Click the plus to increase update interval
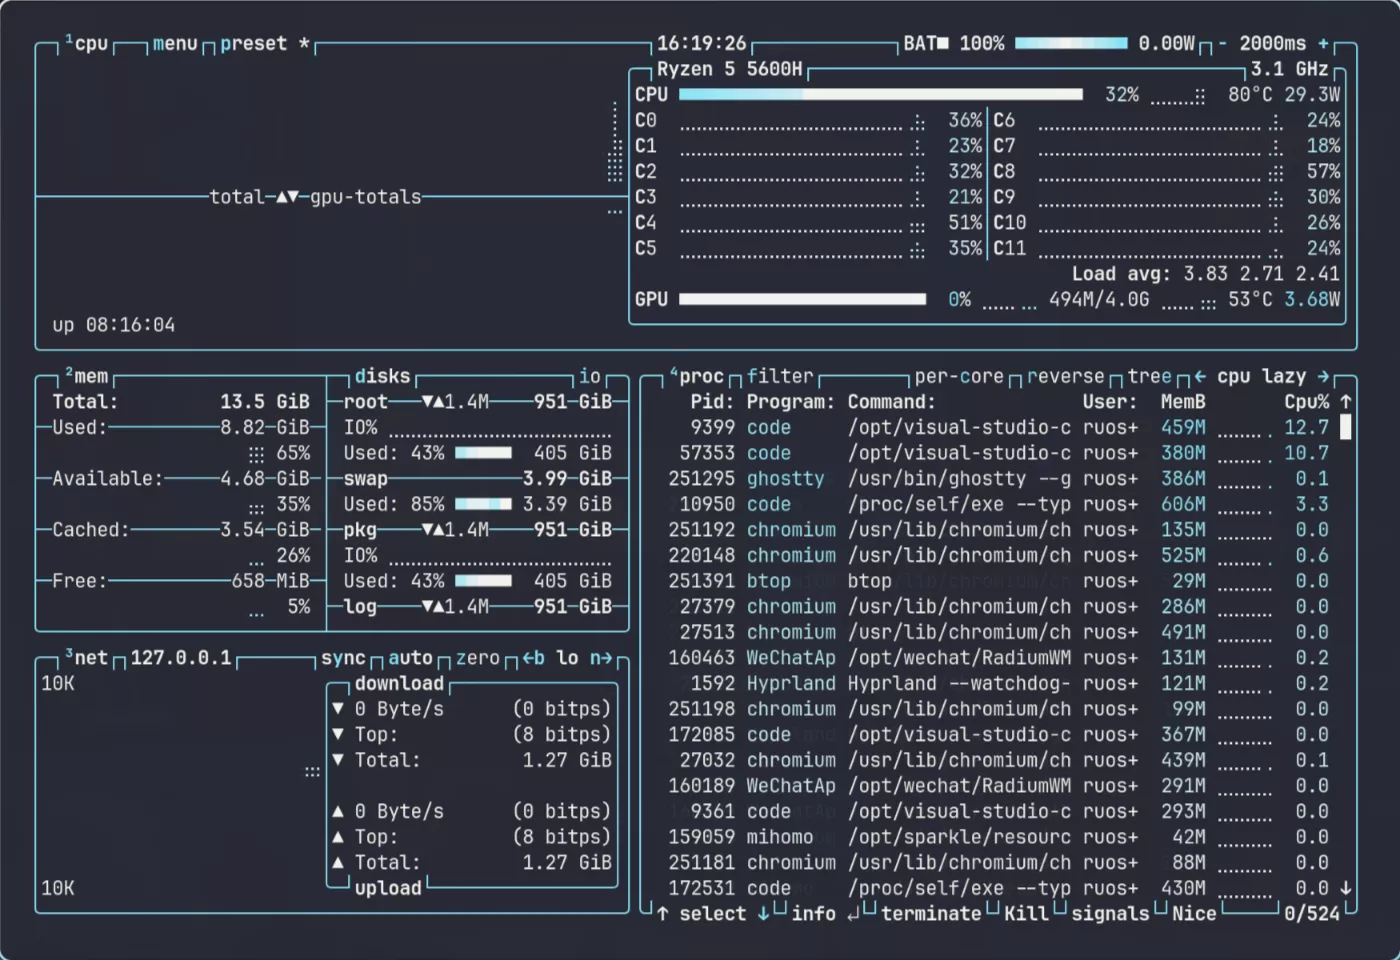The width and height of the screenshot is (1400, 960). click(x=1324, y=44)
